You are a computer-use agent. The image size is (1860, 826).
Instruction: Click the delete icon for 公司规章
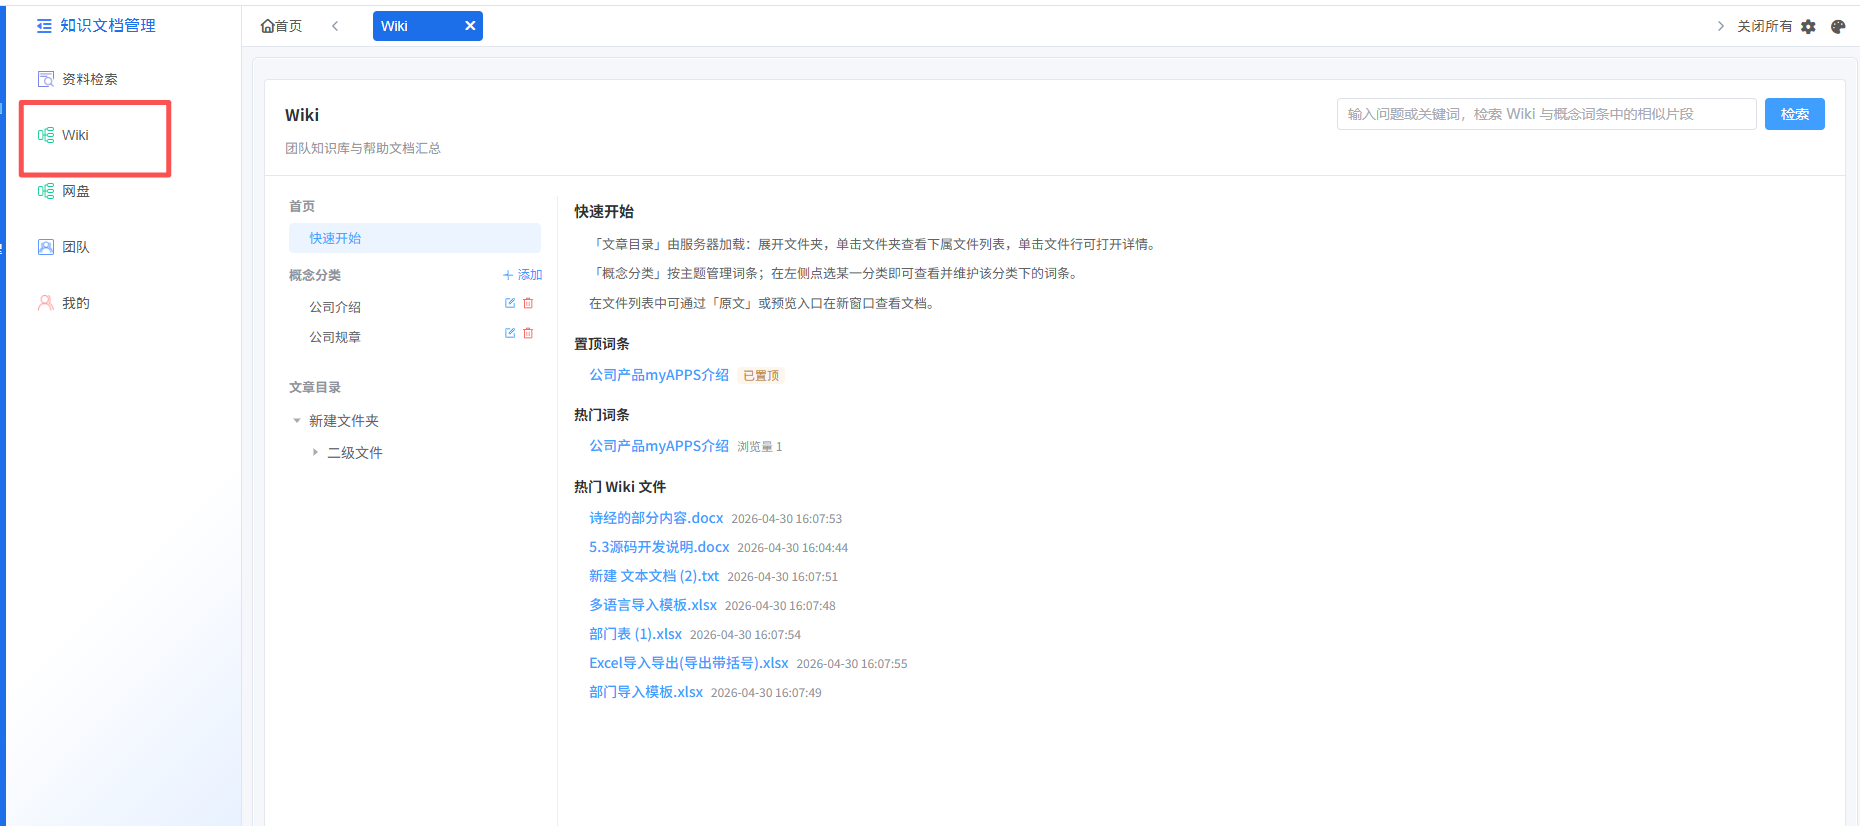coord(528,333)
